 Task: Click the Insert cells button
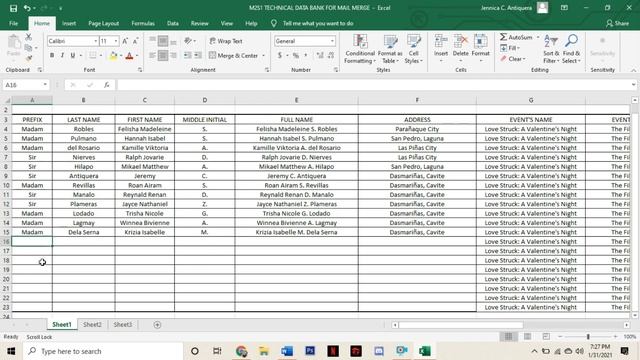tap(441, 49)
